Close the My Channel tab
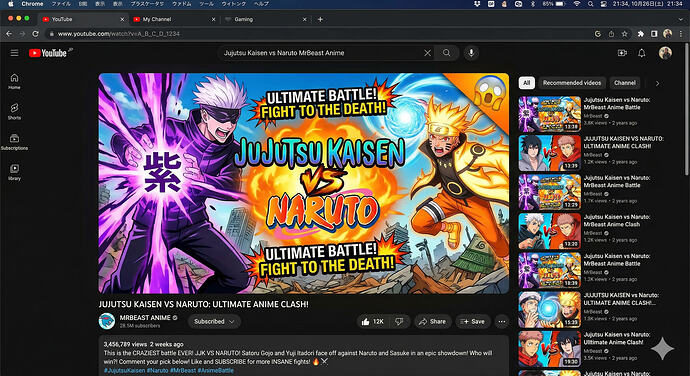The image size is (690, 376). click(213, 19)
